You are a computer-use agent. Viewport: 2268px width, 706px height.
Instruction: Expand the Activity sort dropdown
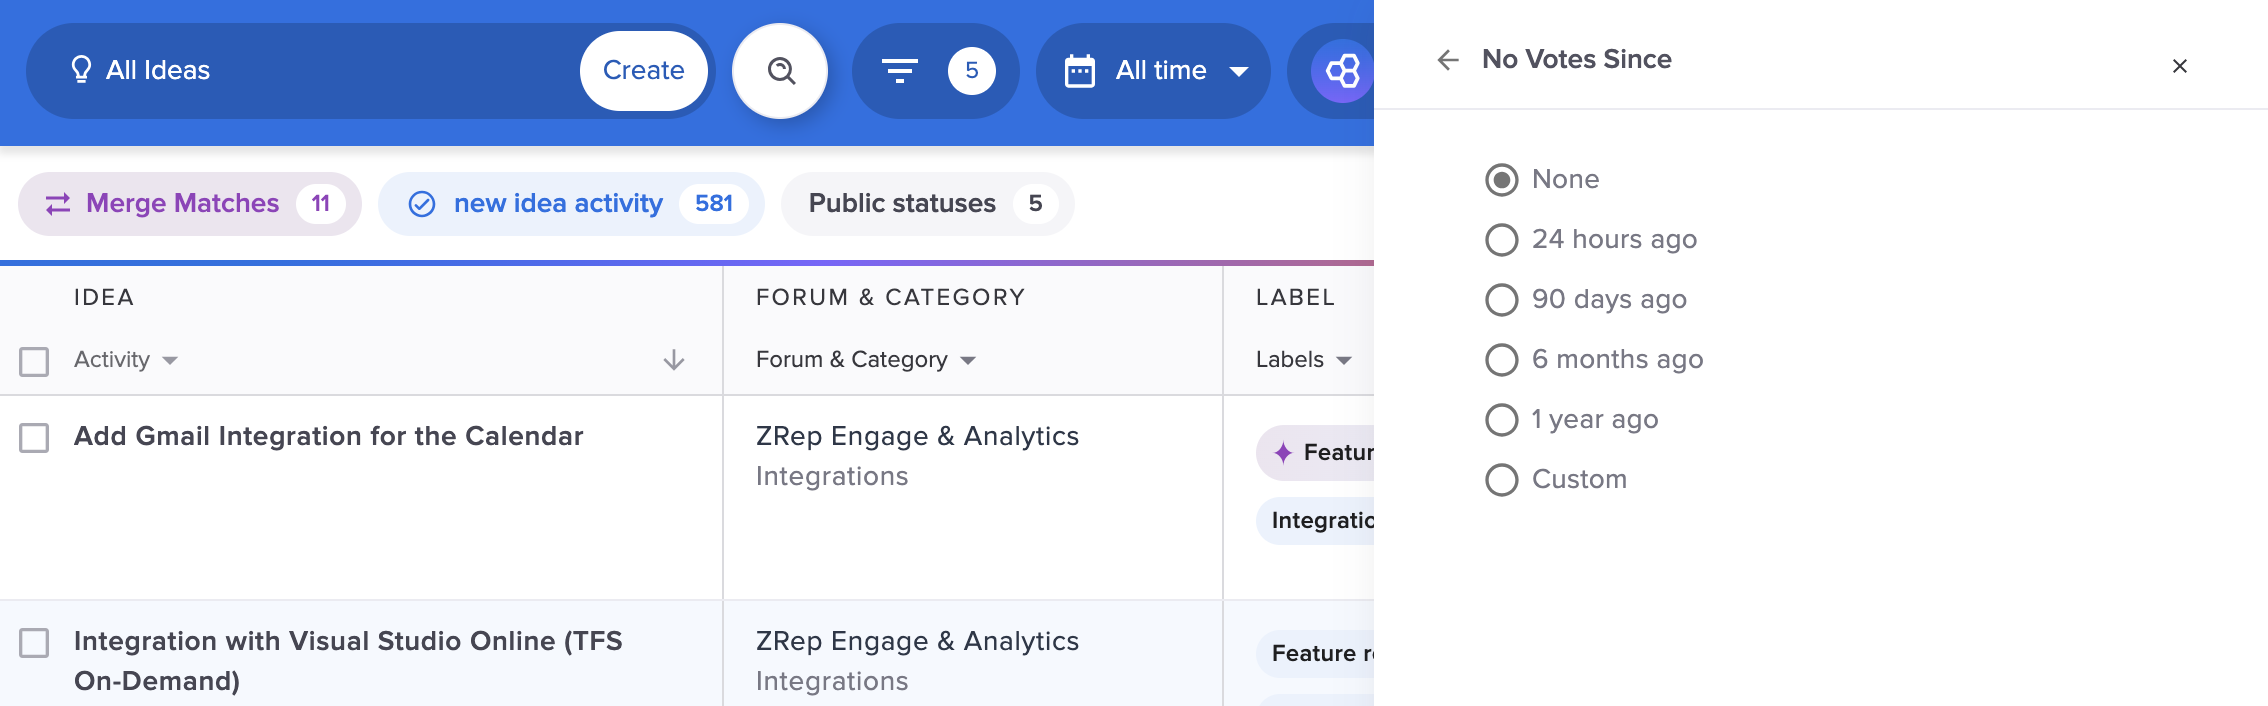[125, 360]
